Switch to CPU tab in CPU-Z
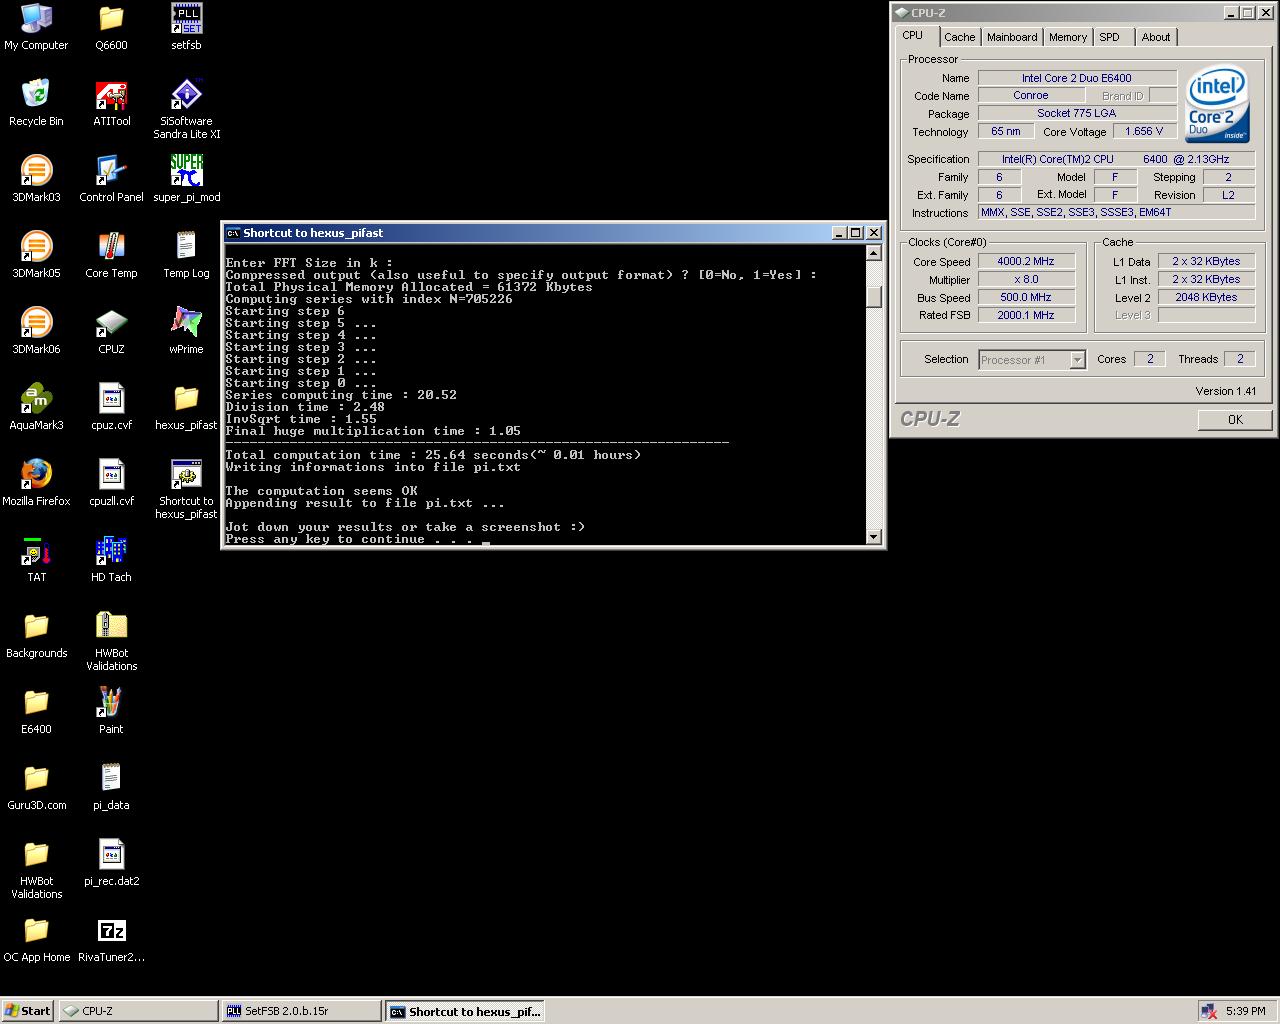Image resolution: width=1280 pixels, height=1024 pixels. click(913, 35)
